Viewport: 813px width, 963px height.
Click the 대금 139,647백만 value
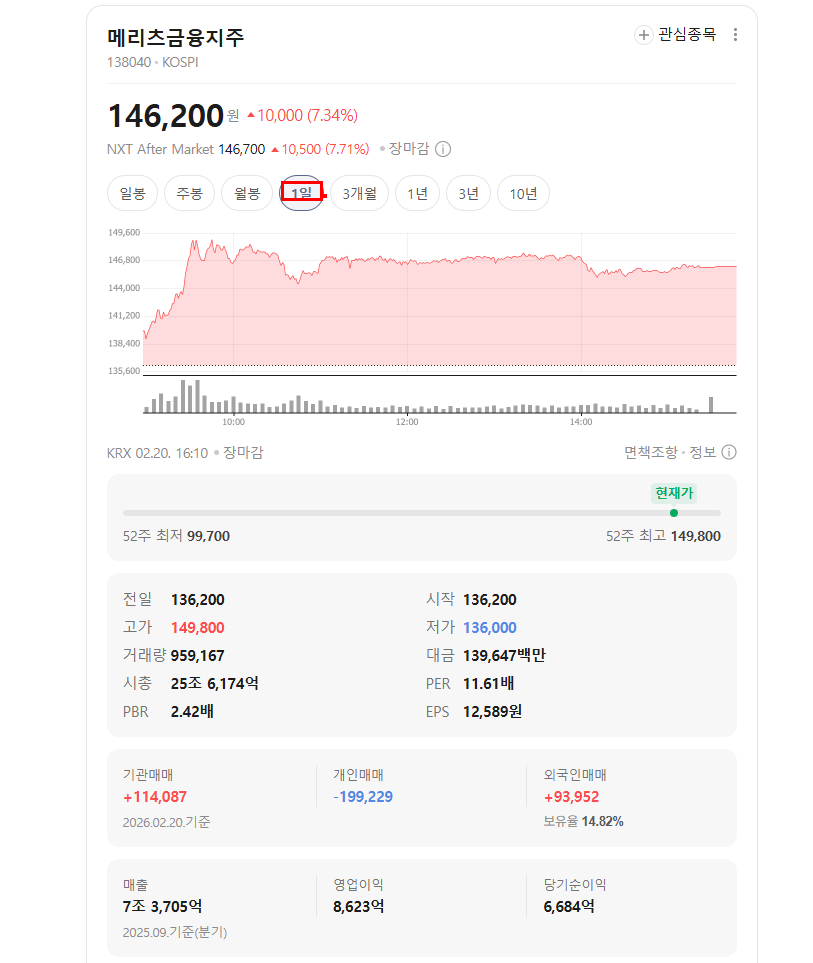[504, 656]
